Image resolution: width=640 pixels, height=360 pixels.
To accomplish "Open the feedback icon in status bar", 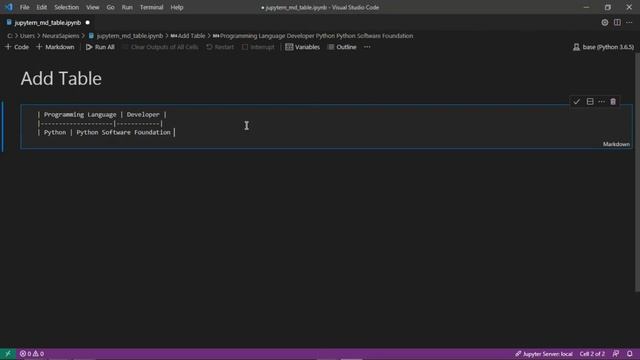I will pyautogui.click(x=616, y=354).
